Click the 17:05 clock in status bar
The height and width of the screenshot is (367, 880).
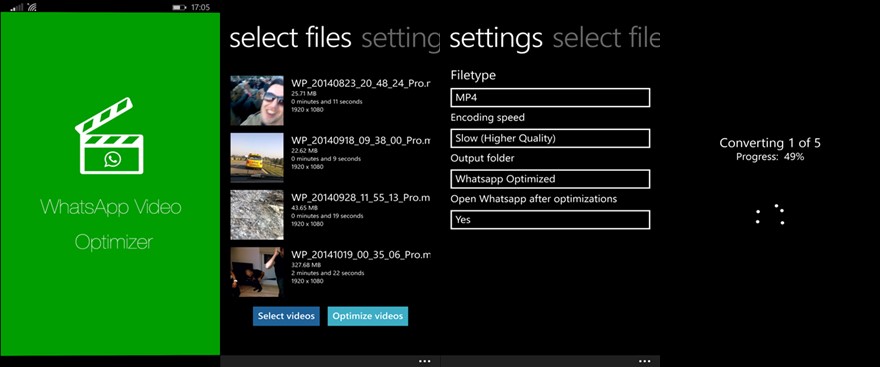[200, 7]
